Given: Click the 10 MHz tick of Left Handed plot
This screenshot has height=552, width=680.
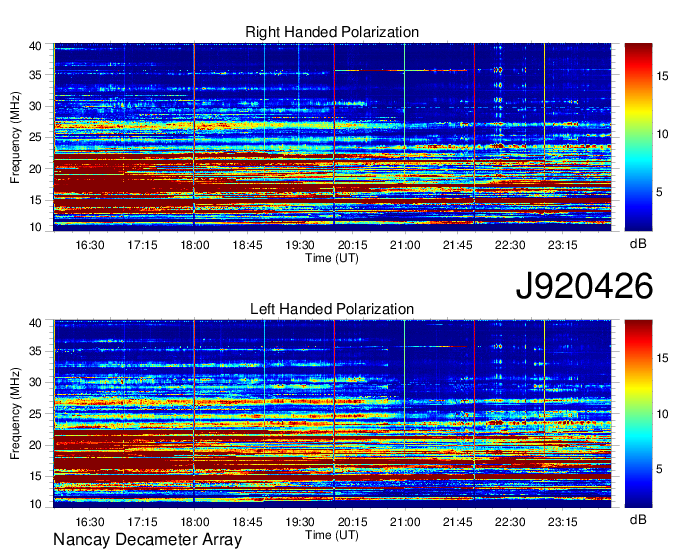Looking at the screenshot, I should point(35,504).
